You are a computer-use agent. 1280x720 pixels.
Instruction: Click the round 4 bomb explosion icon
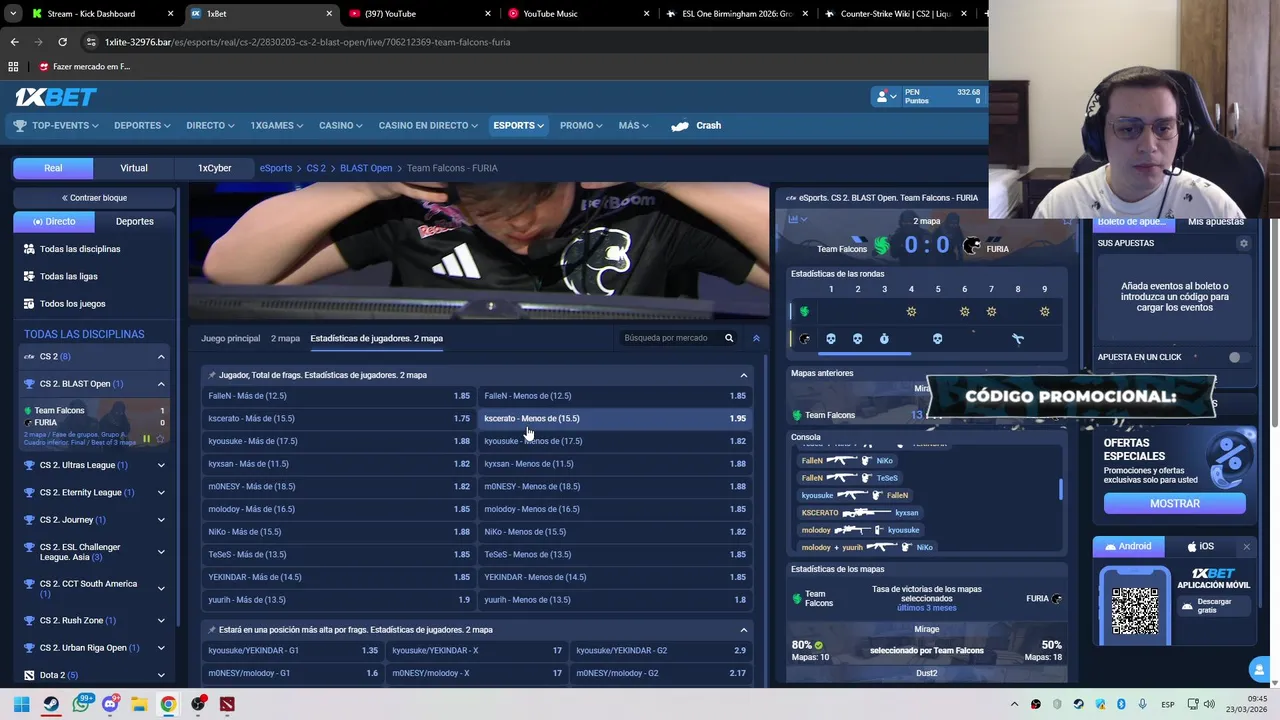tap(911, 312)
